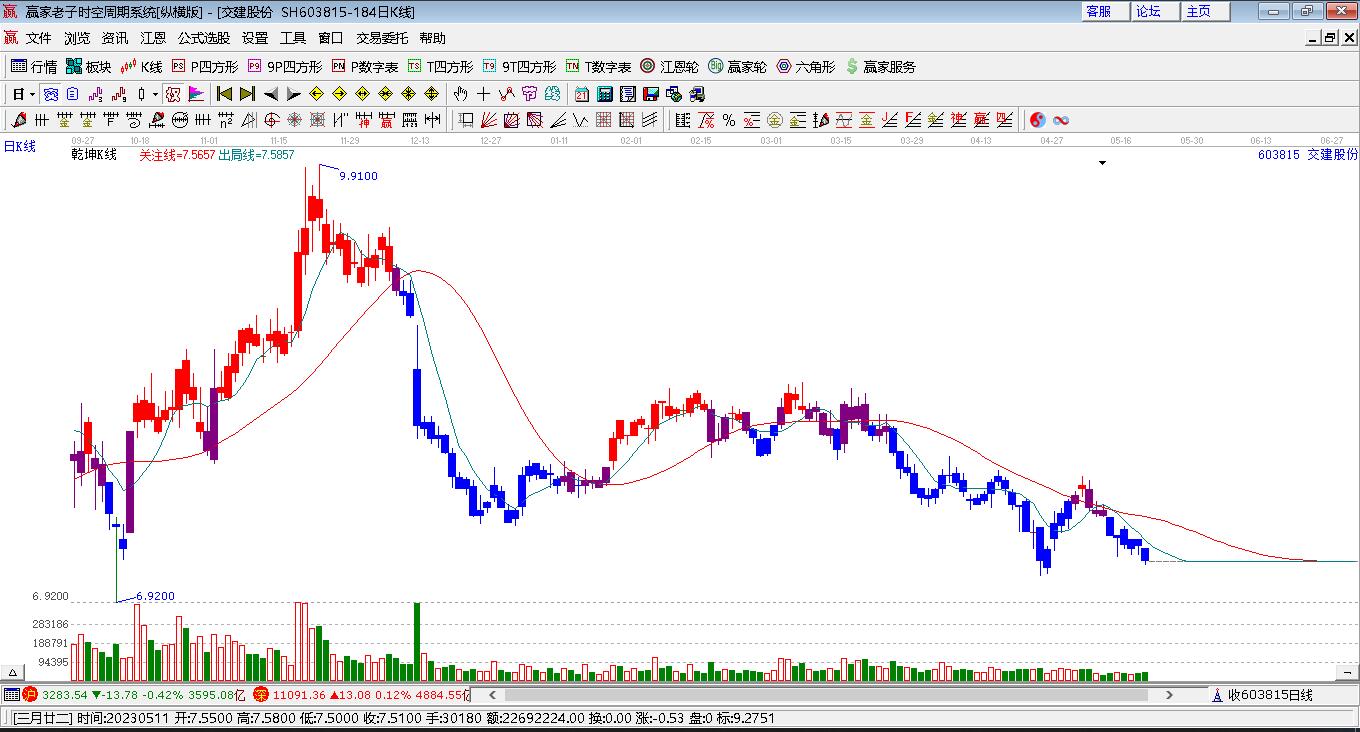Image resolution: width=1360 pixels, height=732 pixels.
Task: Click the 9.9100 high price label
Action: click(358, 176)
